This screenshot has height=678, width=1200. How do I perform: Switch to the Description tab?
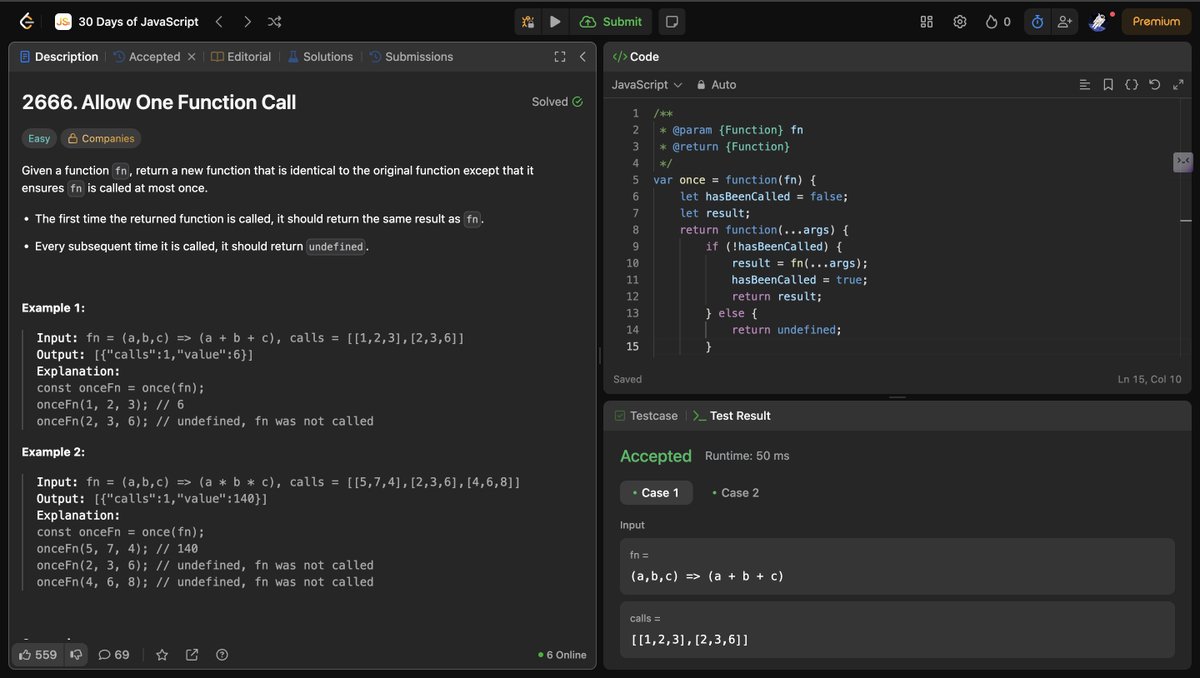click(x=58, y=57)
